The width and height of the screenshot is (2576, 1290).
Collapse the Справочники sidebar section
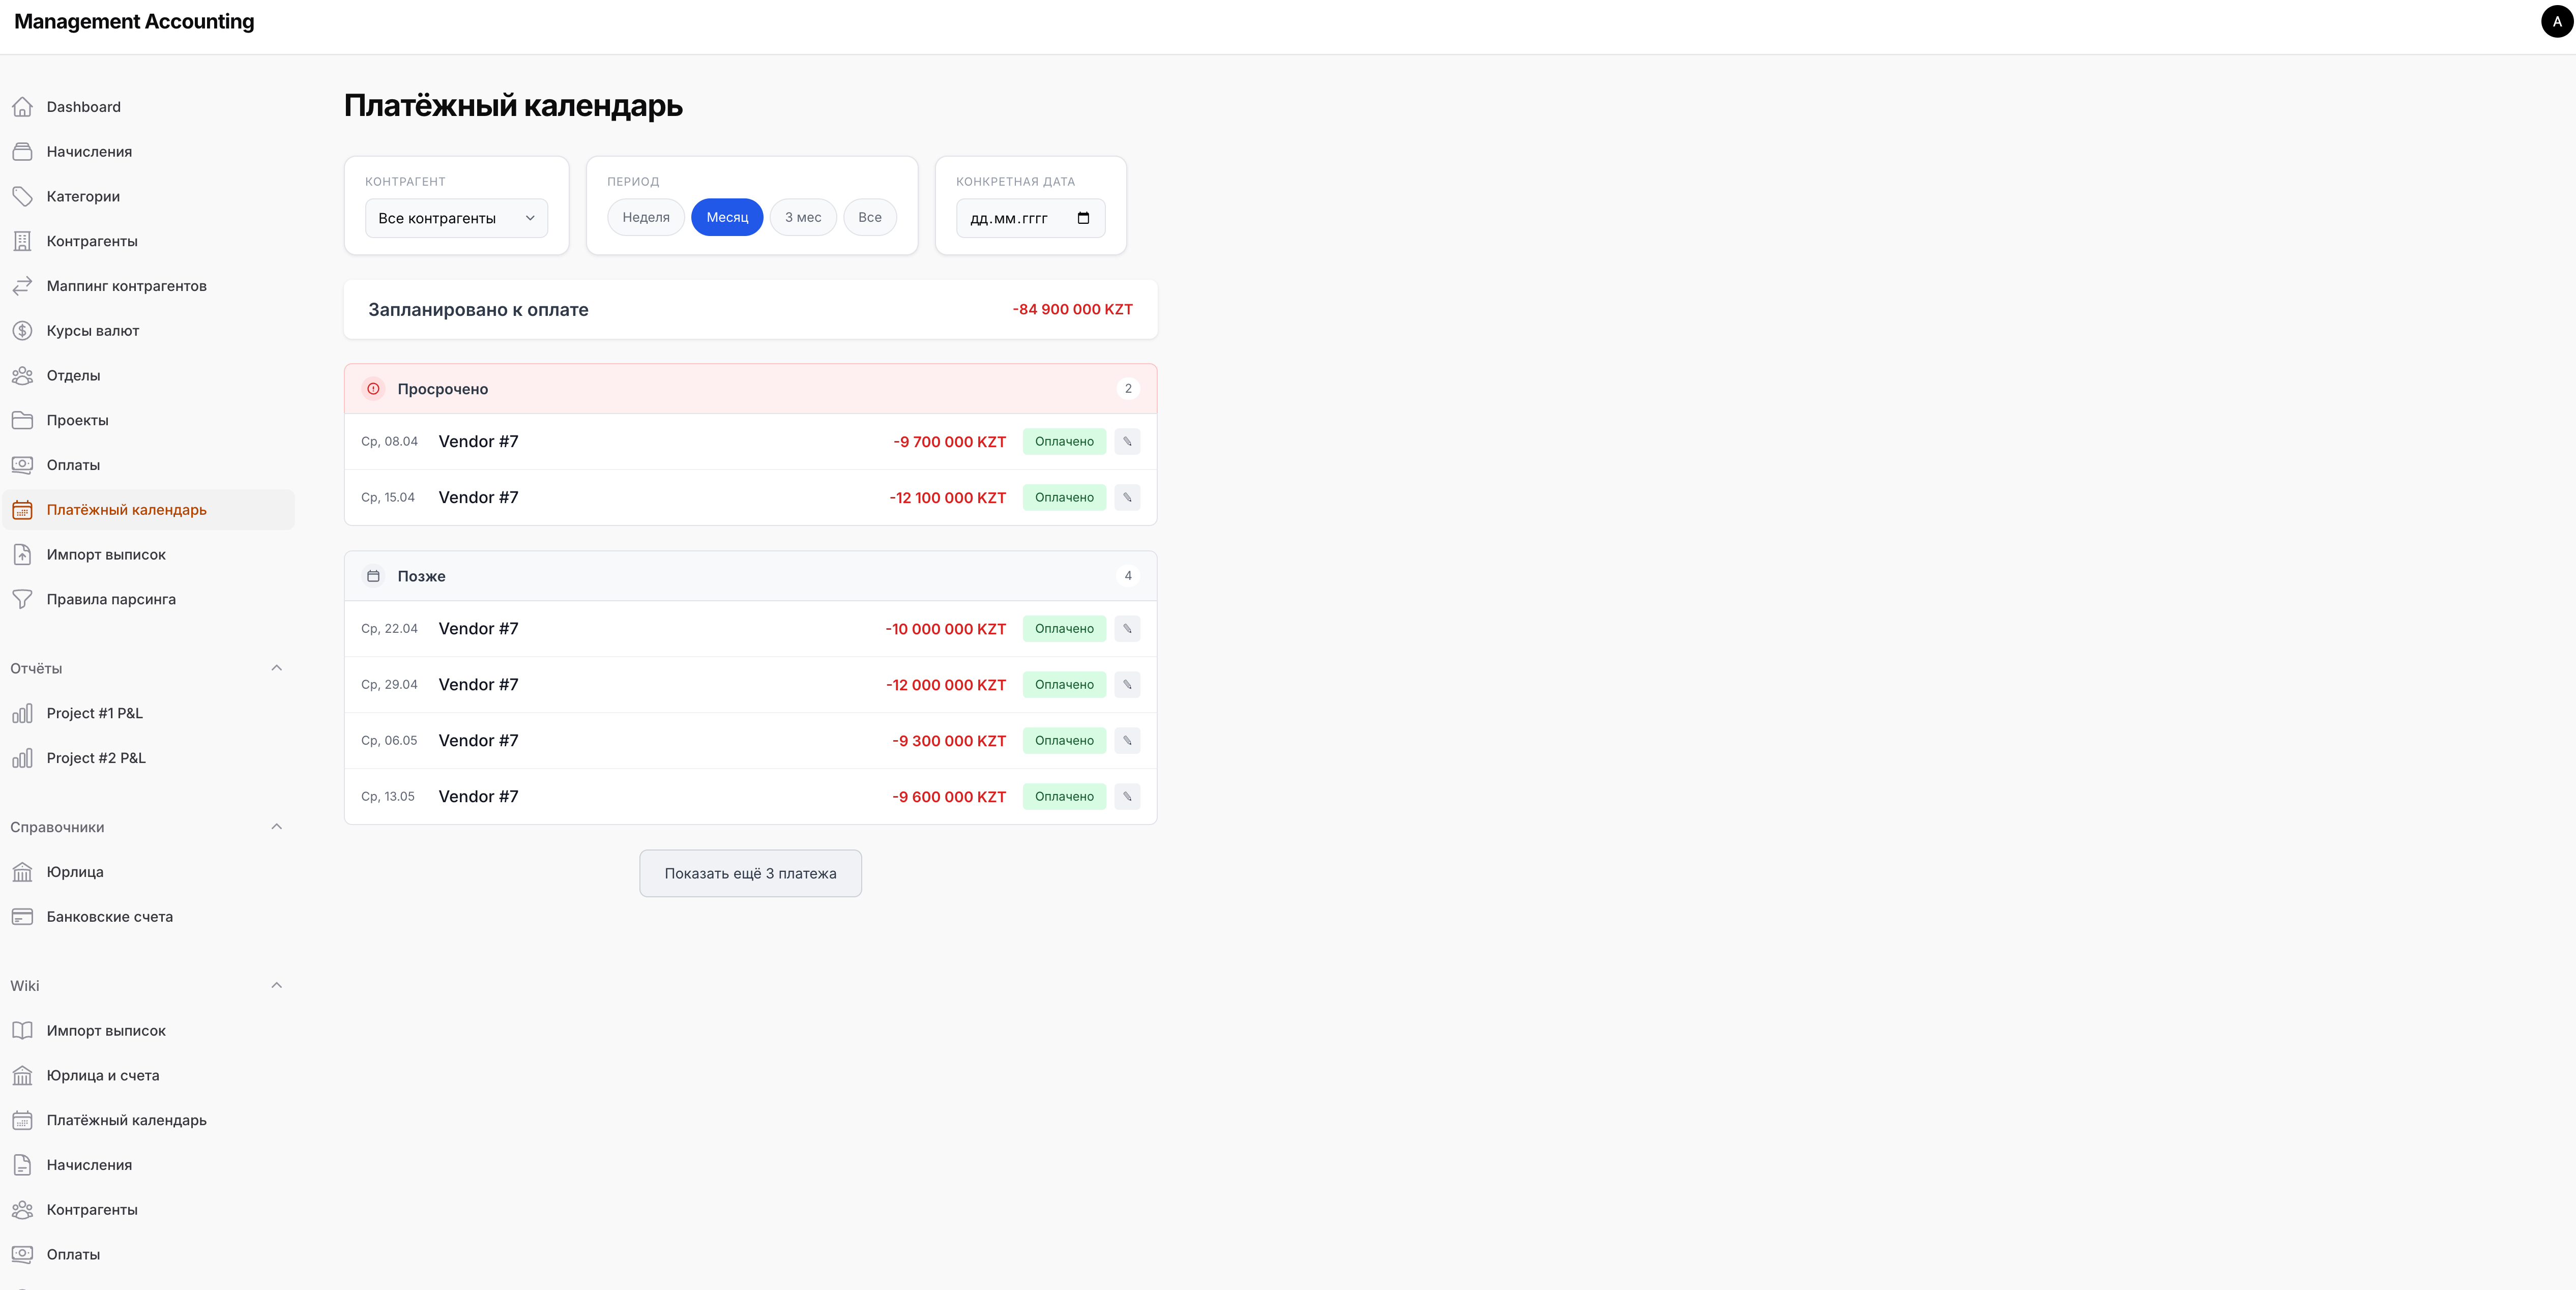(x=277, y=827)
